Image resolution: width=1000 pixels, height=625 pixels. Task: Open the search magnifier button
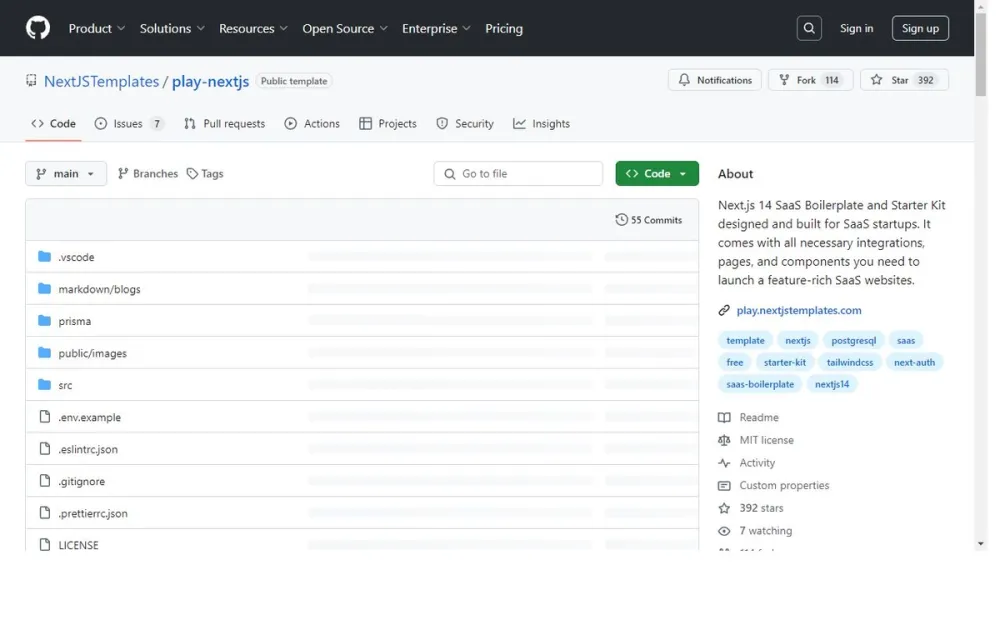click(809, 28)
